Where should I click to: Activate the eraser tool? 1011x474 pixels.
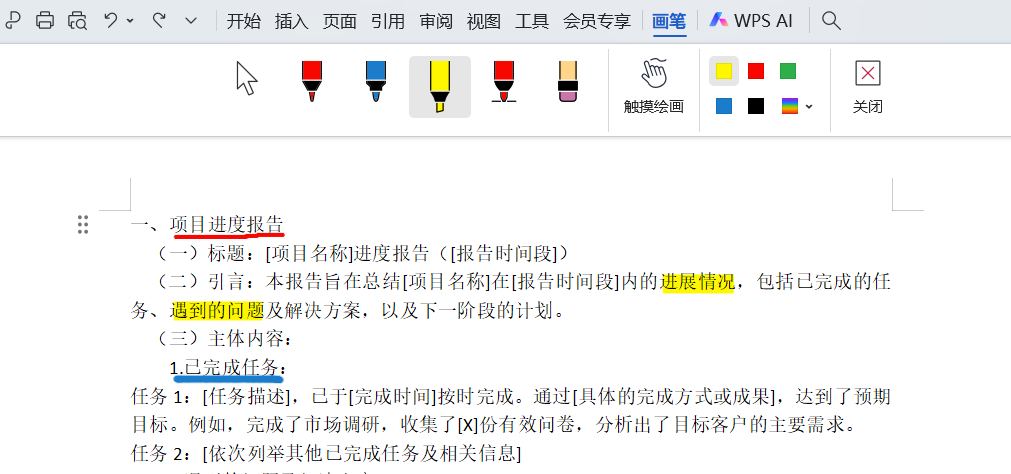point(568,81)
